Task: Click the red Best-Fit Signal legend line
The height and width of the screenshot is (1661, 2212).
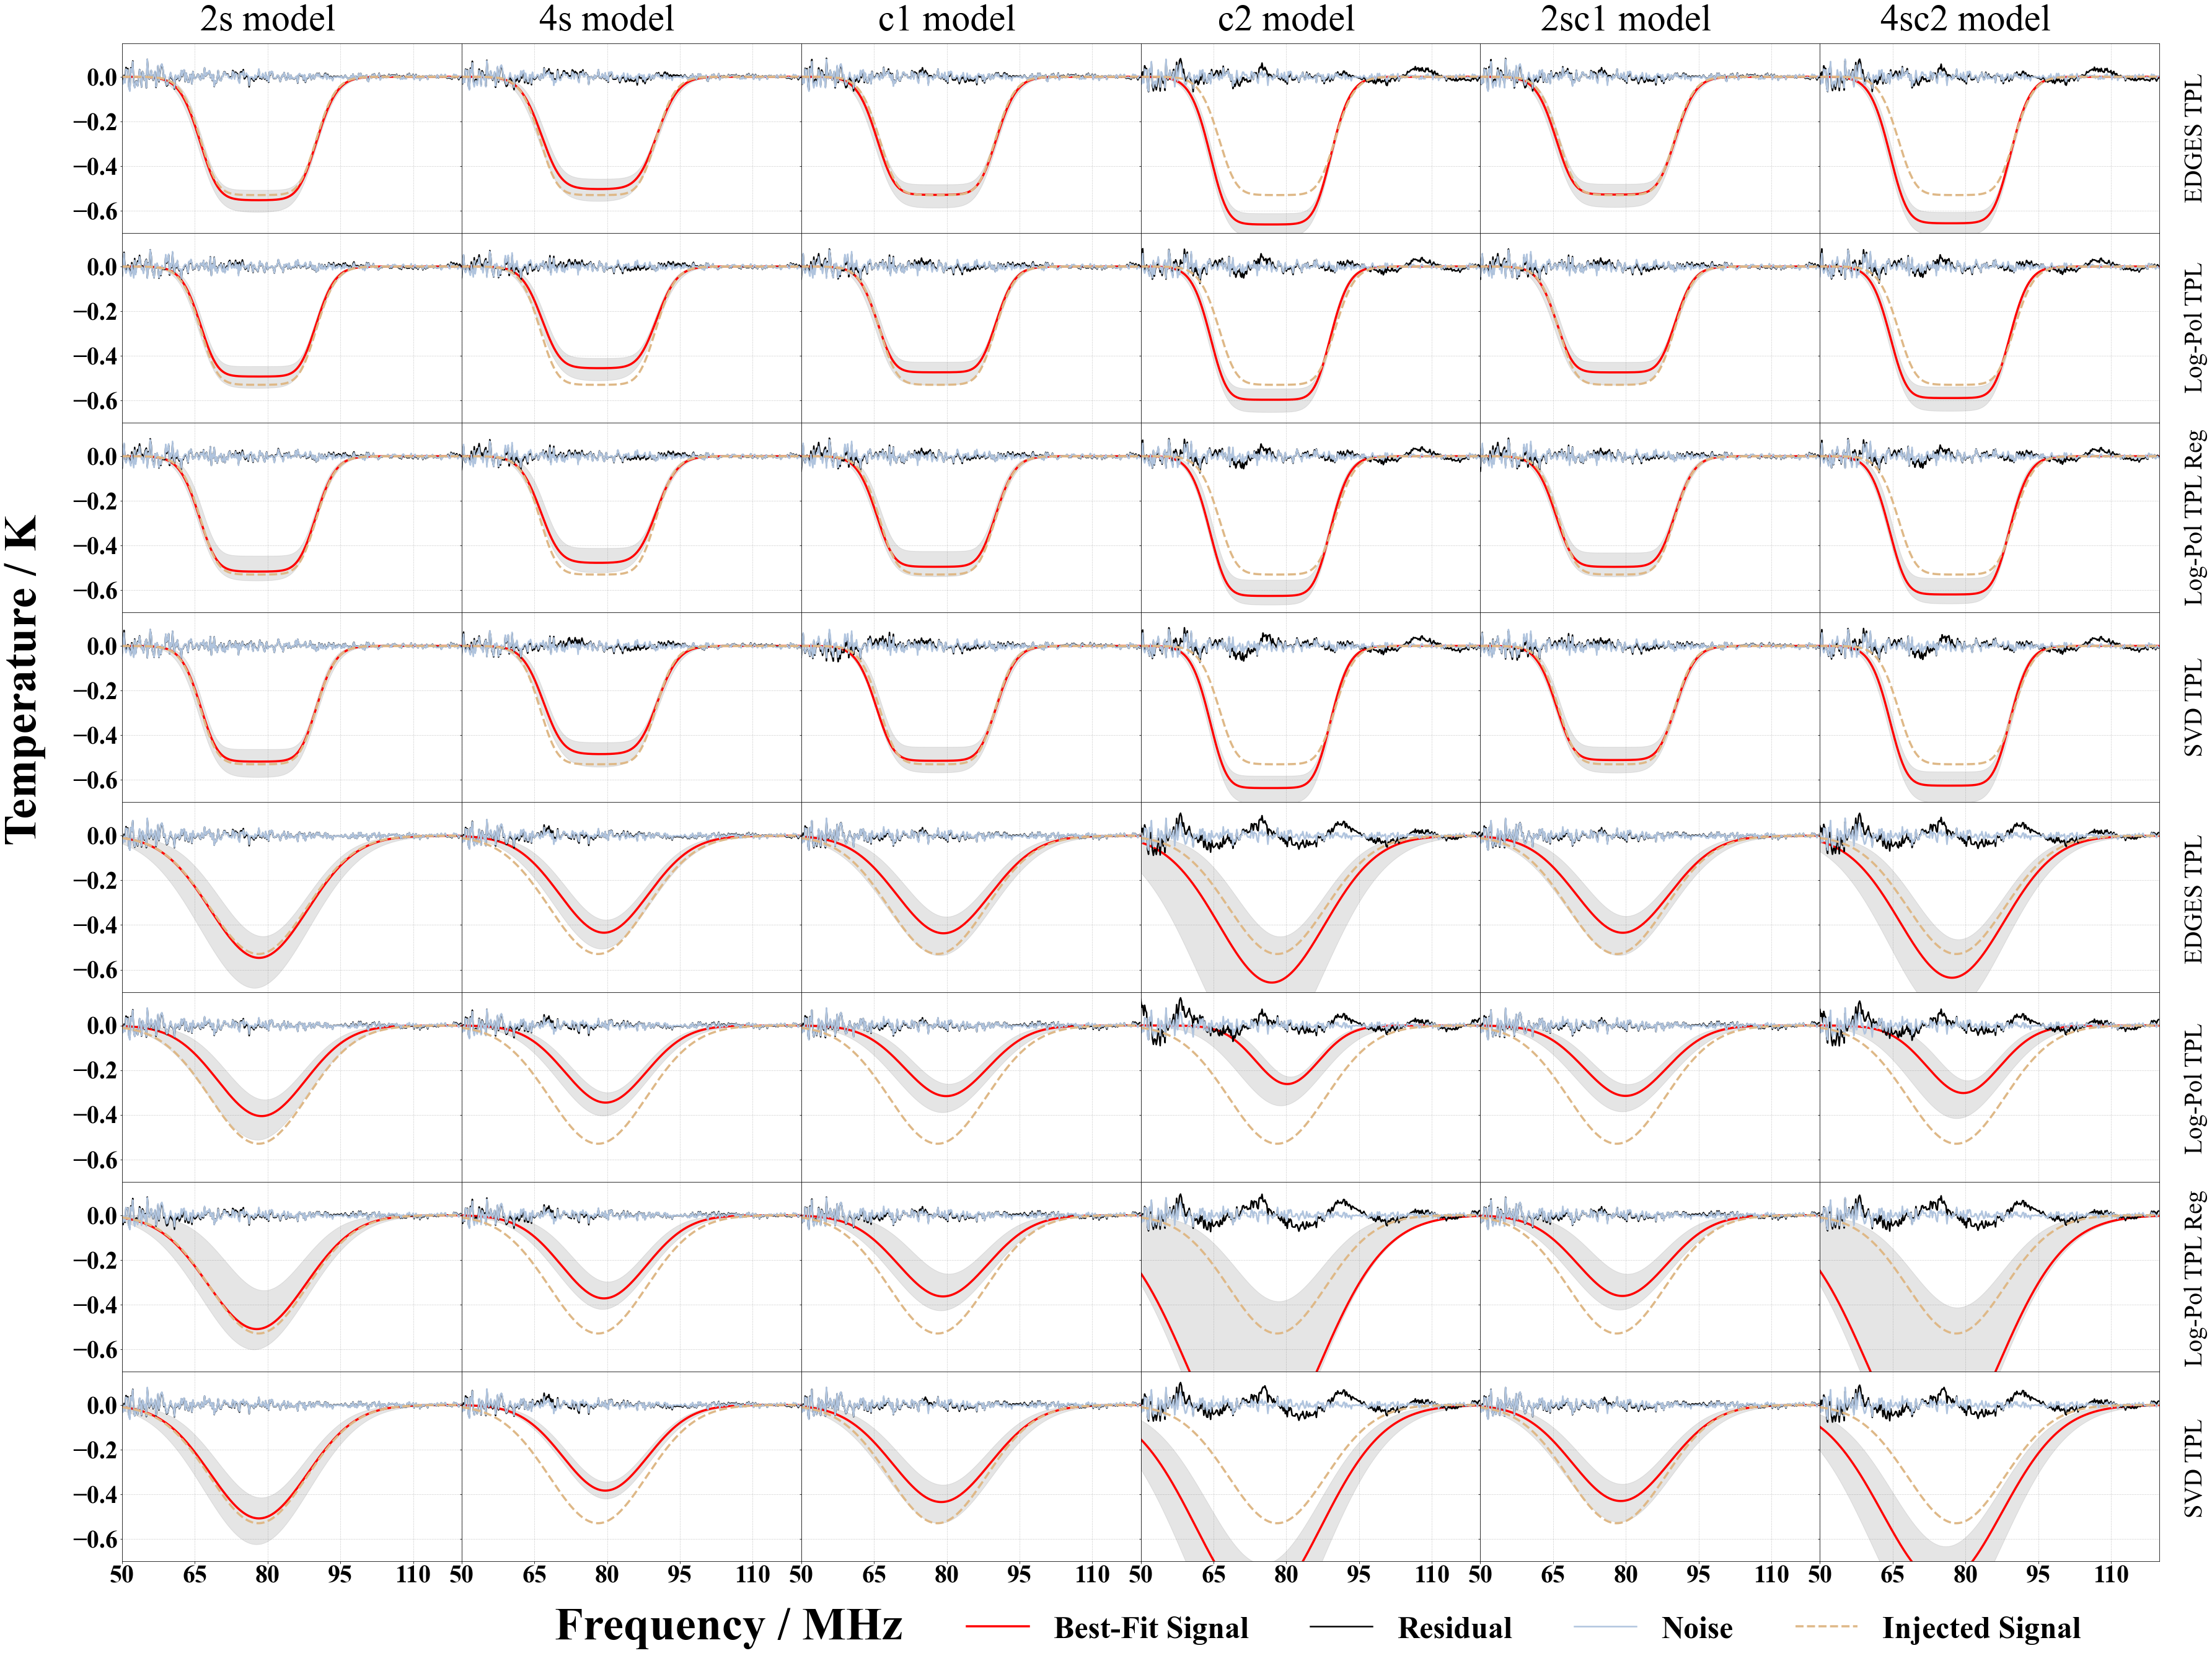Action: pyautogui.click(x=998, y=1628)
